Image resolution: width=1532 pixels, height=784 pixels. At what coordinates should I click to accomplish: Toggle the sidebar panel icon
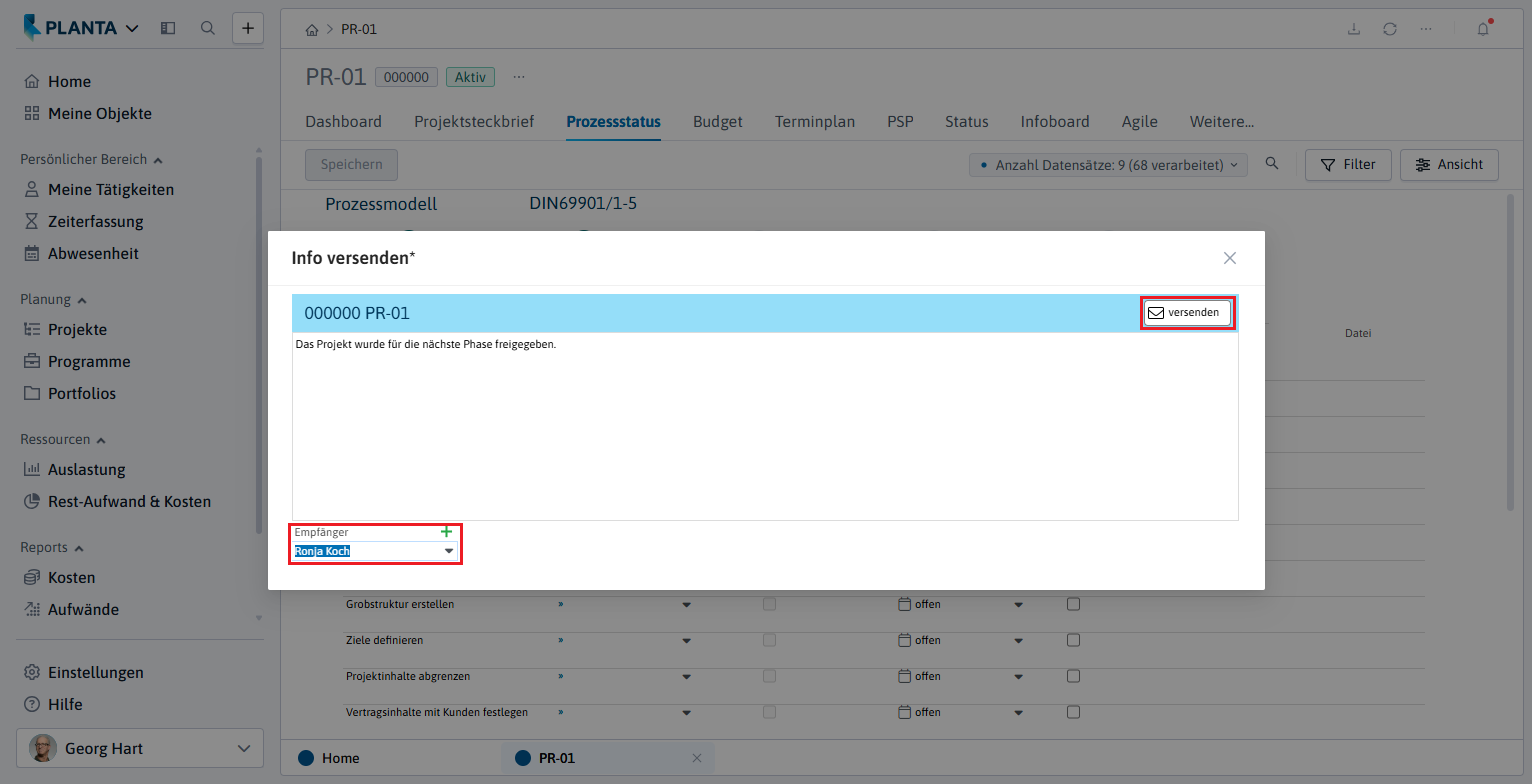168,28
